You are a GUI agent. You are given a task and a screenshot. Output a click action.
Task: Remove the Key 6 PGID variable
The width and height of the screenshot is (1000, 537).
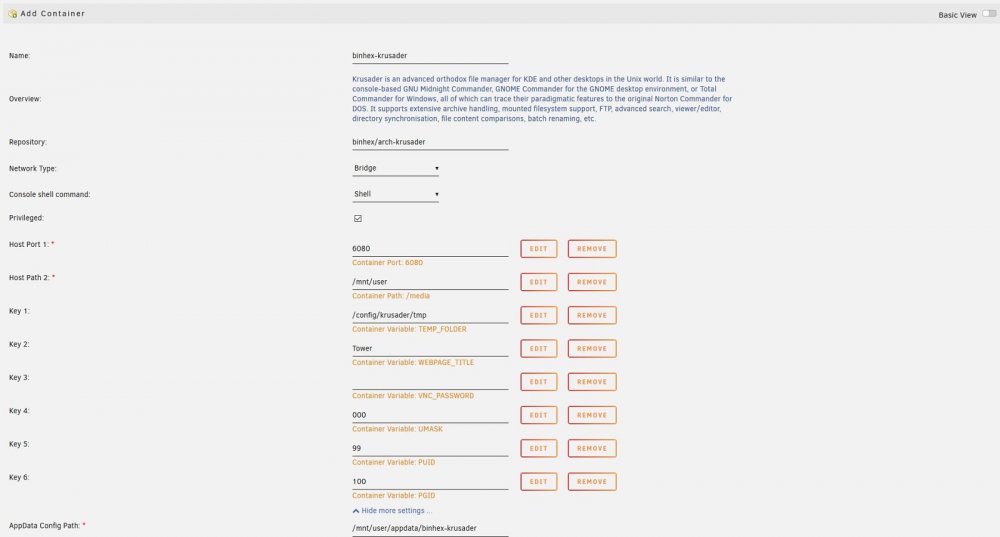pos(592,482)
